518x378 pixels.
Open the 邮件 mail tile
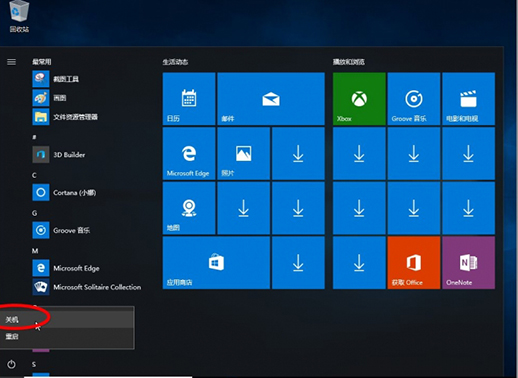[x=271, y=99]
